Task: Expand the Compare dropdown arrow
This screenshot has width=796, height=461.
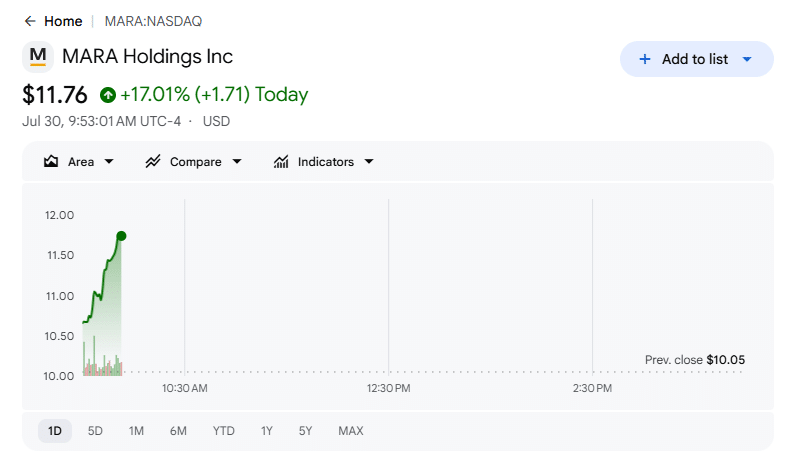Action: [x=237, y=161]
